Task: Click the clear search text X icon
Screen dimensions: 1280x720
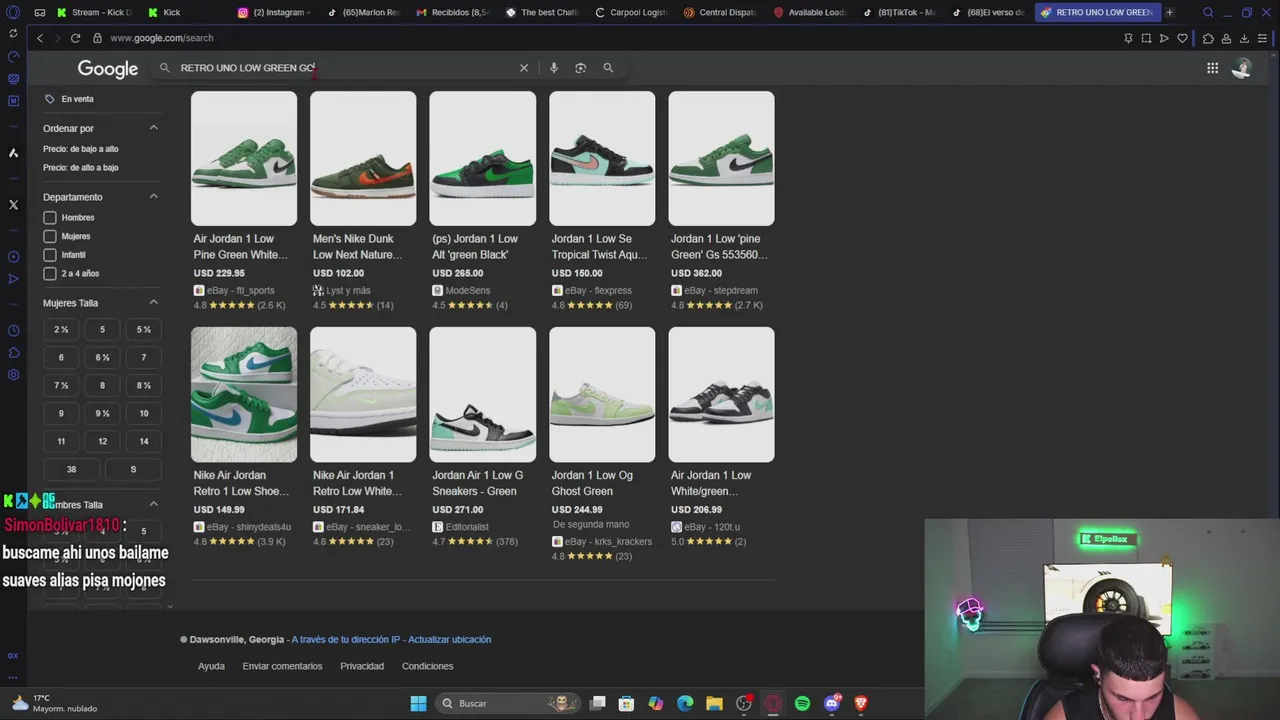Action: [x=523, y=68]
